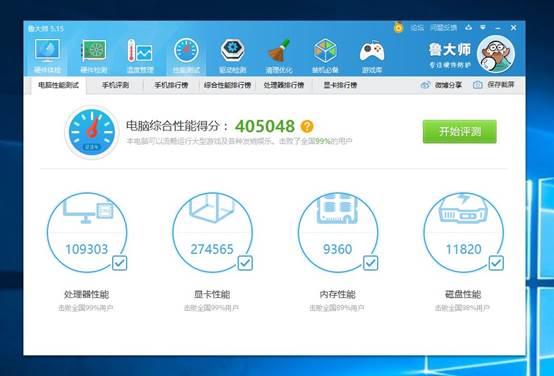
Task: Click the 内存性能 label
Action: pyautogui.click(x=337, y=294)
